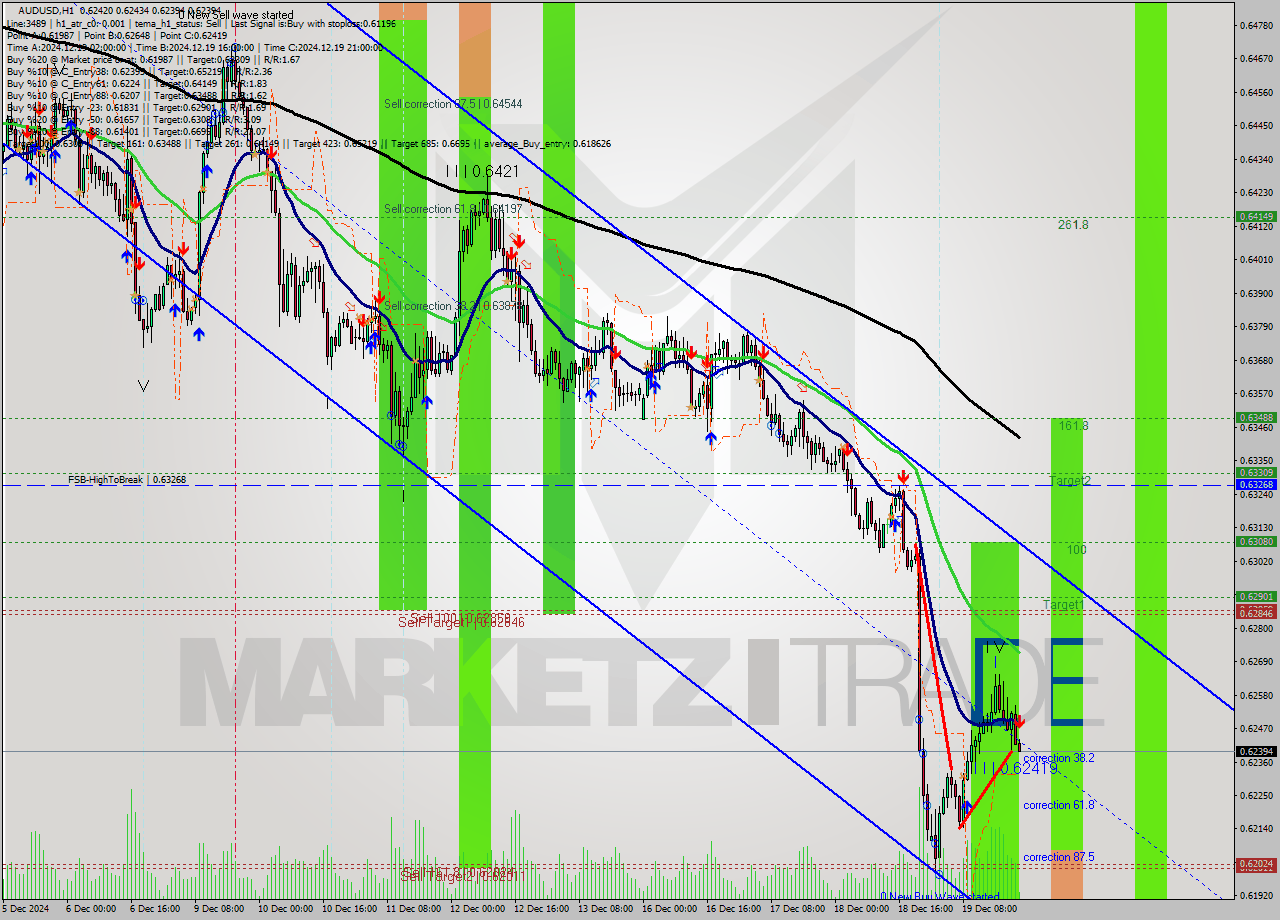Select the 'New Sell wave started' label
This screenshot has width=1280, height=920.
pos(240,15)
